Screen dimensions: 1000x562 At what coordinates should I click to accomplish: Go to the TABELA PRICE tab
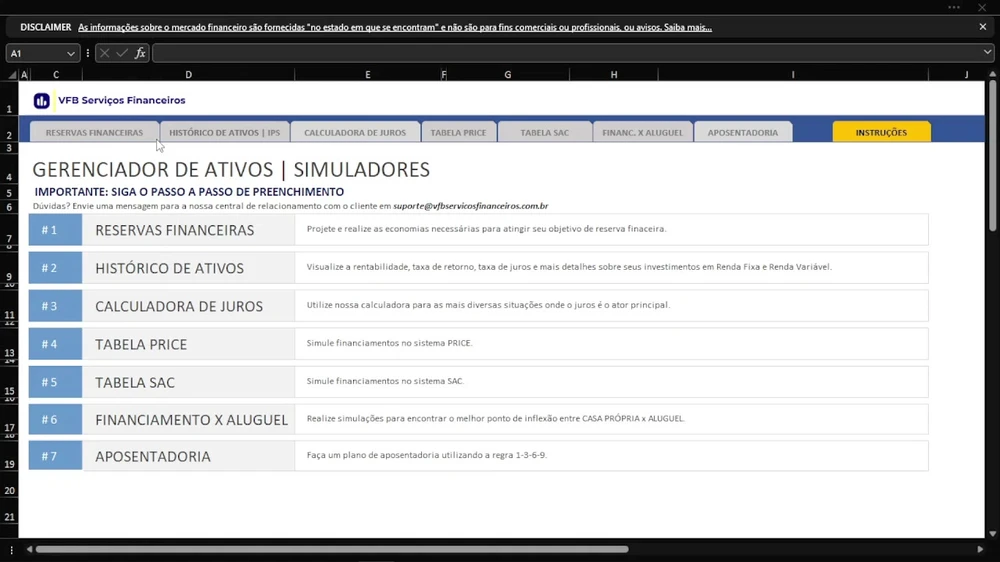(459, 132)
